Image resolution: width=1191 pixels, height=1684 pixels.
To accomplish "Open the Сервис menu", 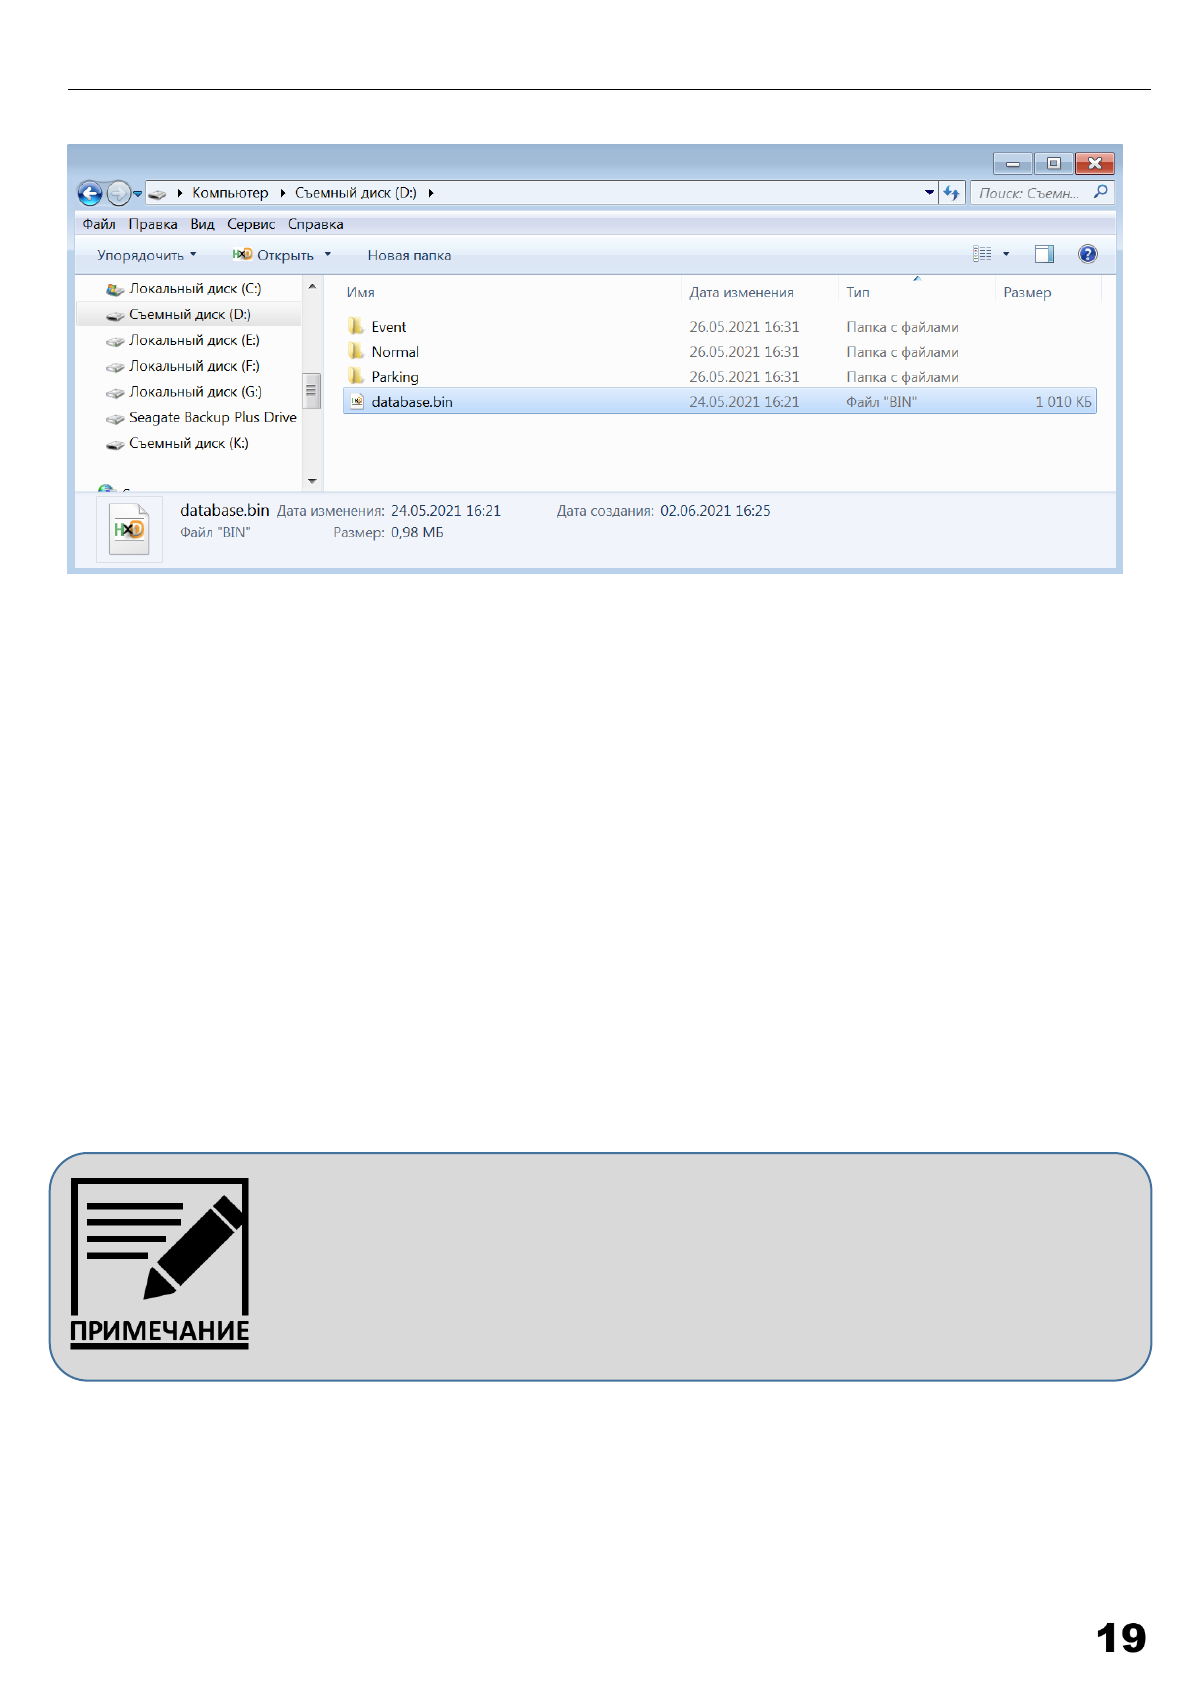I will pos(251,224).
